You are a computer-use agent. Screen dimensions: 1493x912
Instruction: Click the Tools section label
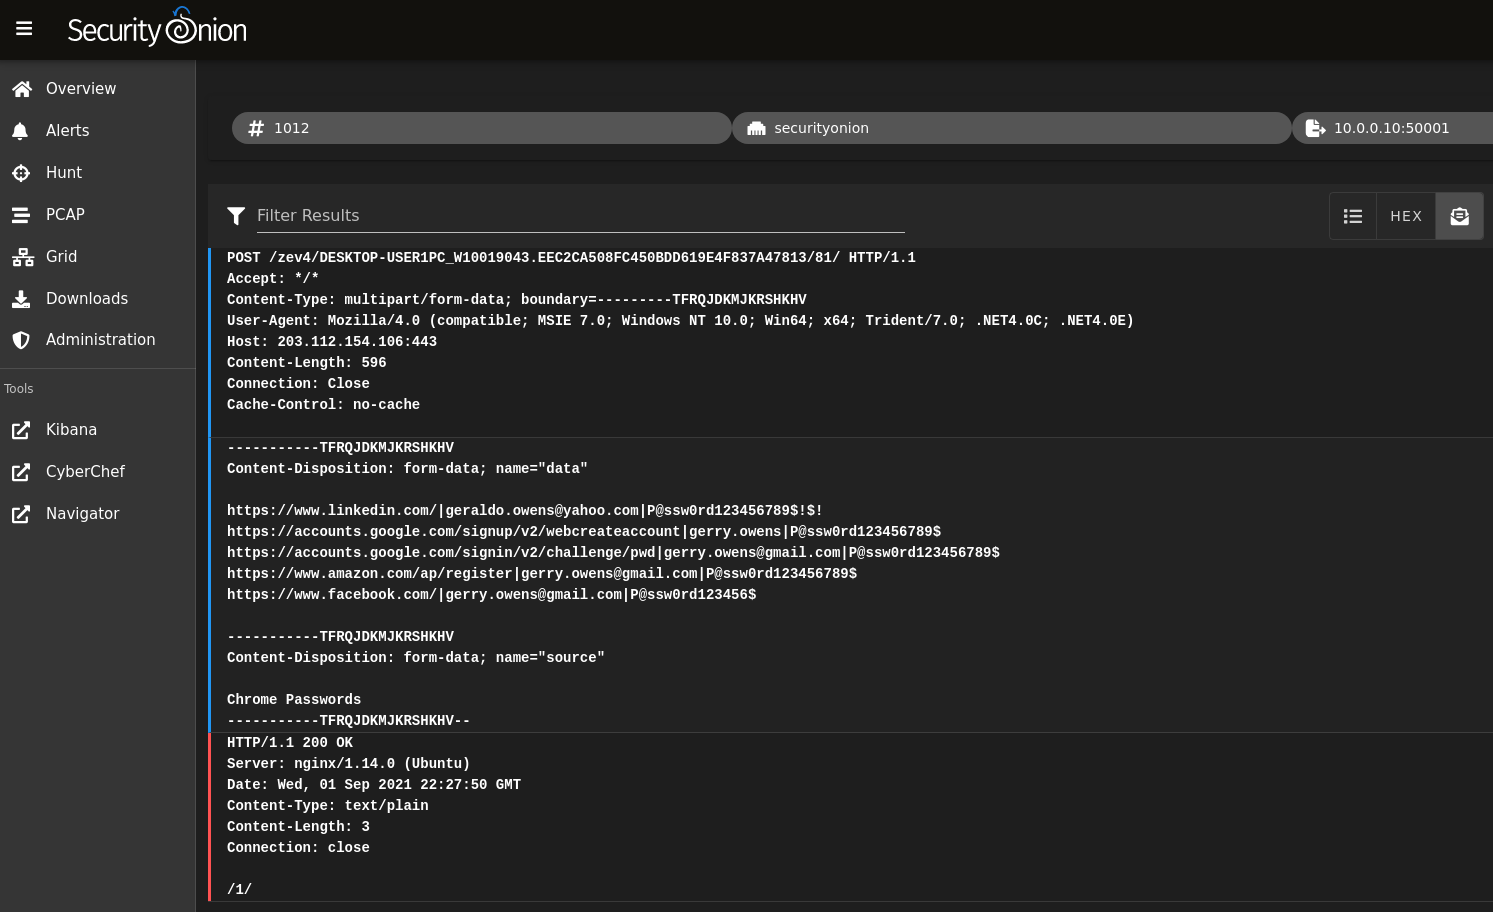click(19, 389)
